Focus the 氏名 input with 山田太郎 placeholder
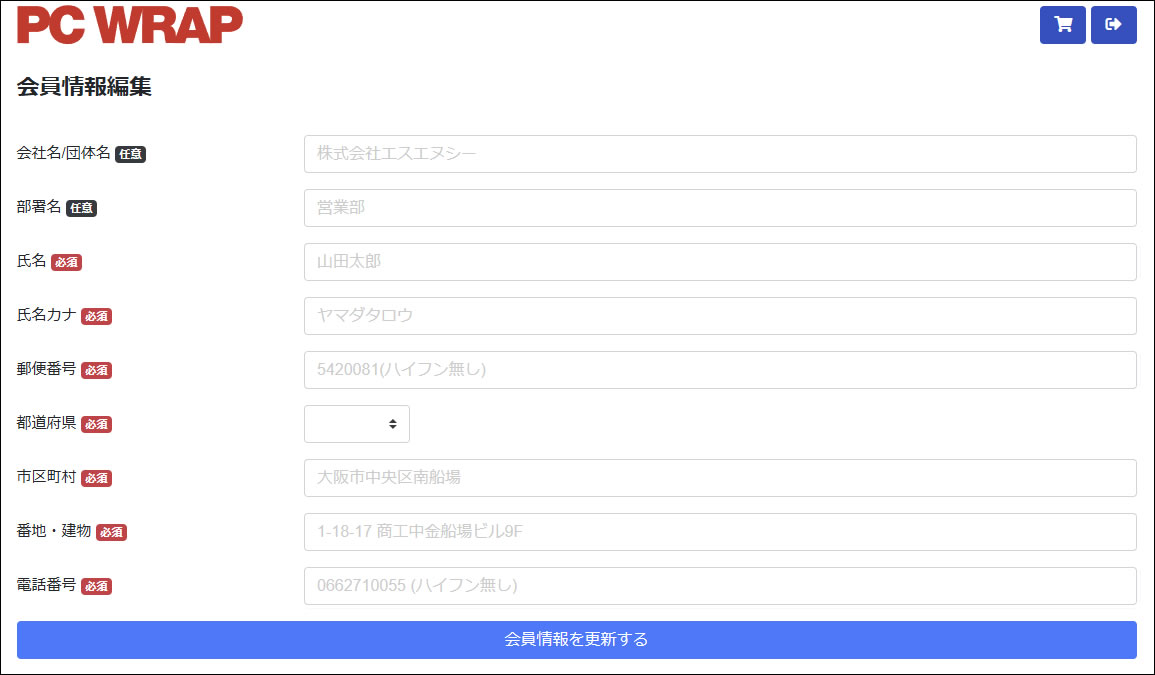This screenshot has width=1155, height=675. point(720,262)
